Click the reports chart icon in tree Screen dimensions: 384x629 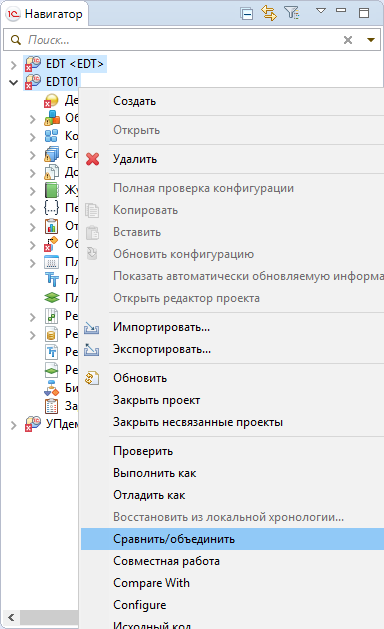point(51,226)
